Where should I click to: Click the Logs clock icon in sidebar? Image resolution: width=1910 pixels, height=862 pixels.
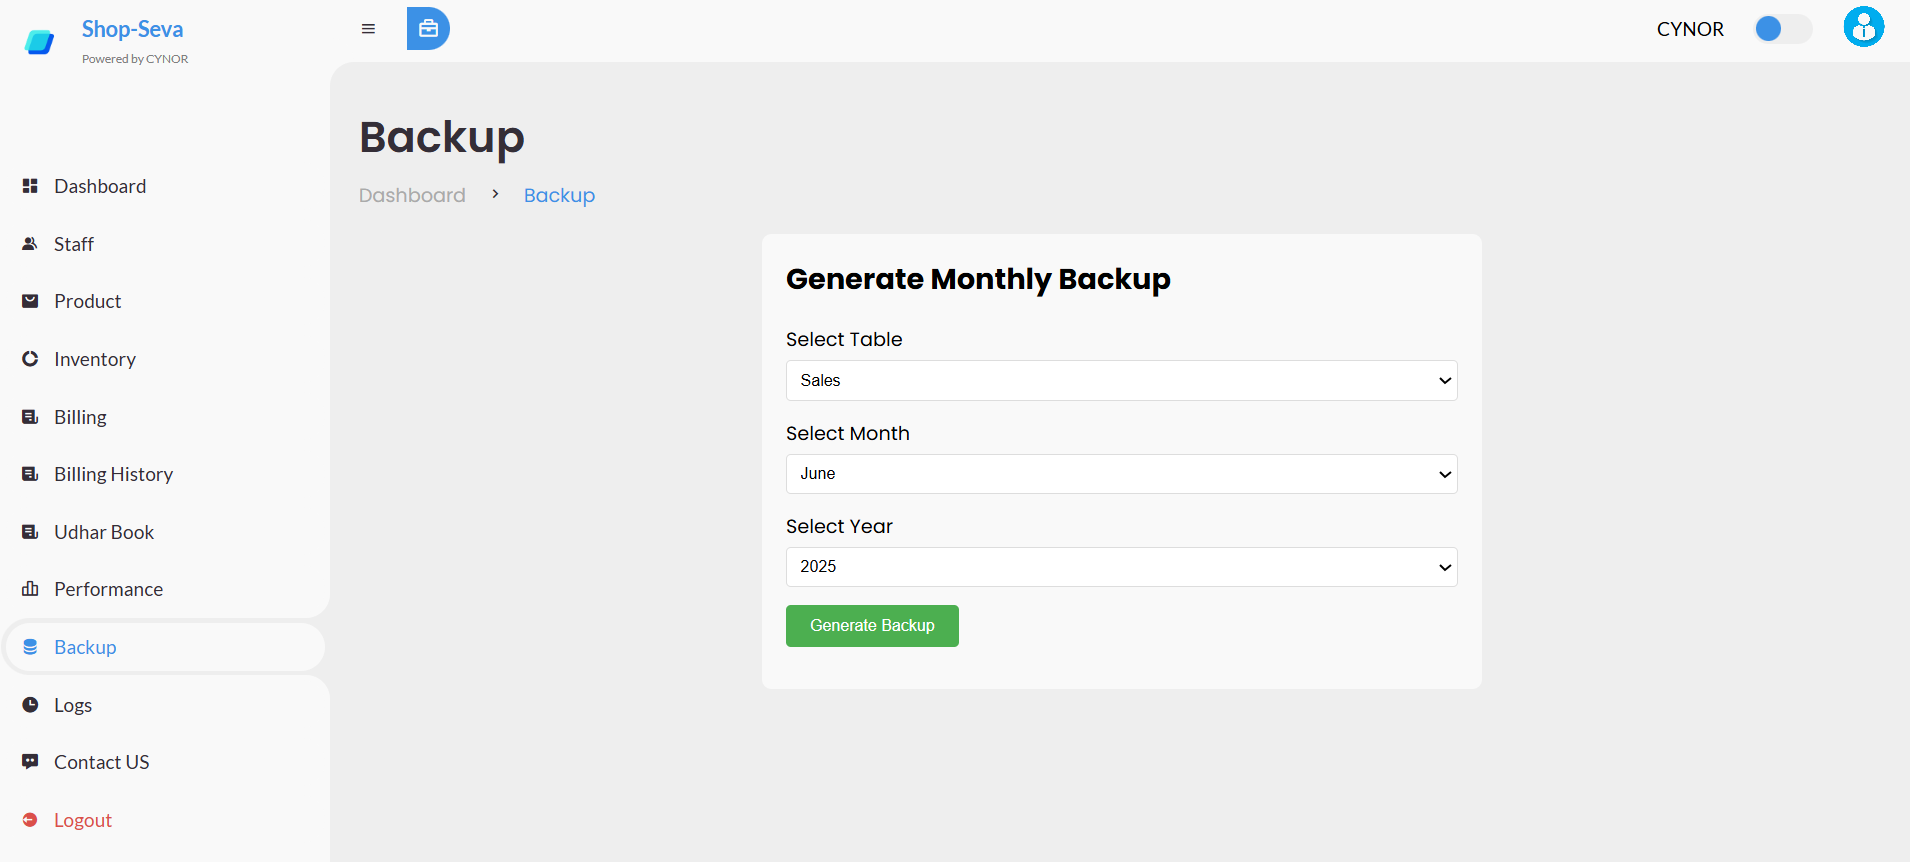coord(30,705)
